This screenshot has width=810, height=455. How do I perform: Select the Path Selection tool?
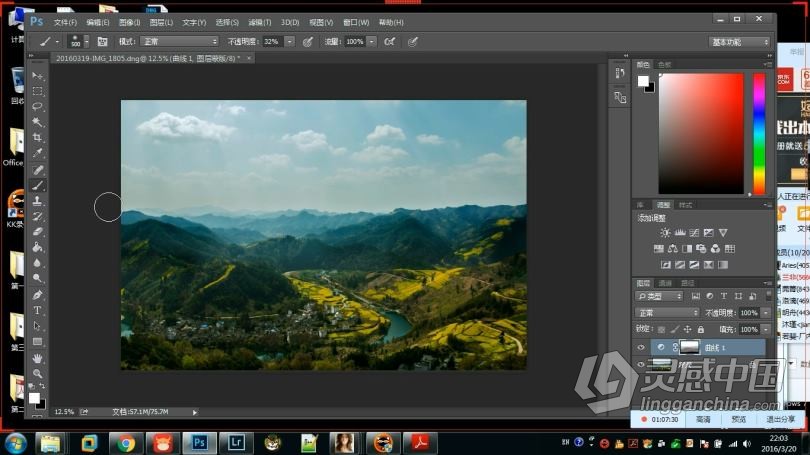tap(38, 326)
